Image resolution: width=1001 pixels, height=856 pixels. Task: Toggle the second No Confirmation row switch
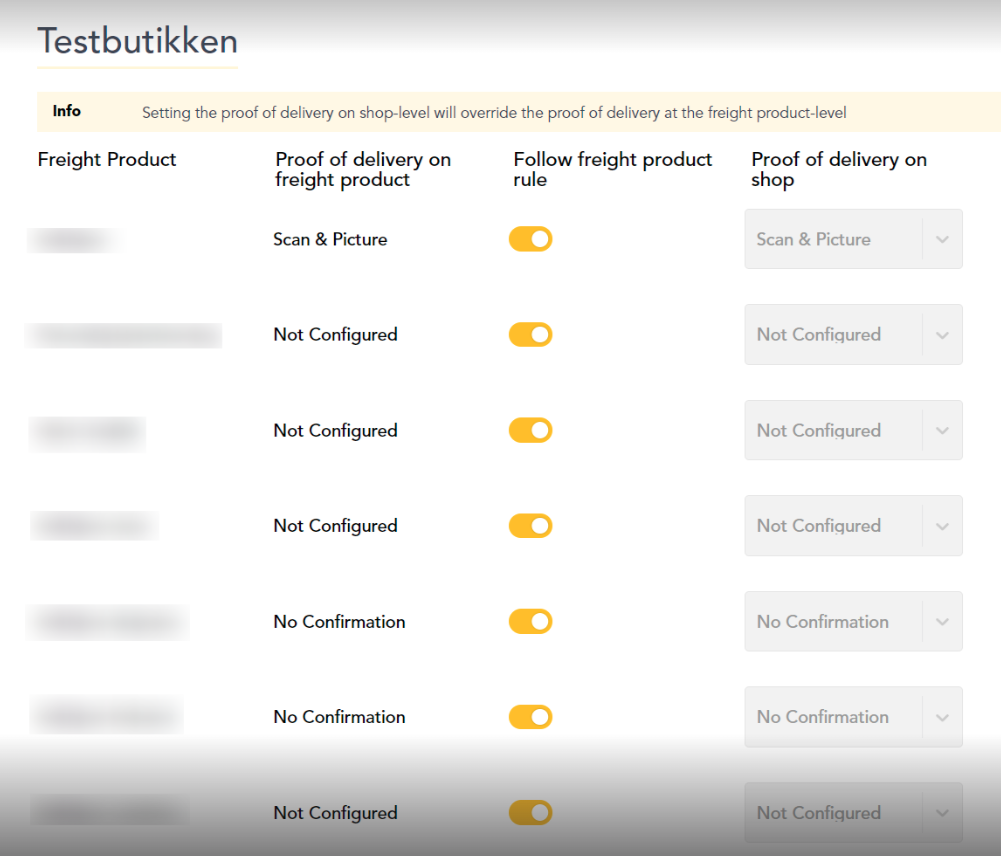coord(531,717)
